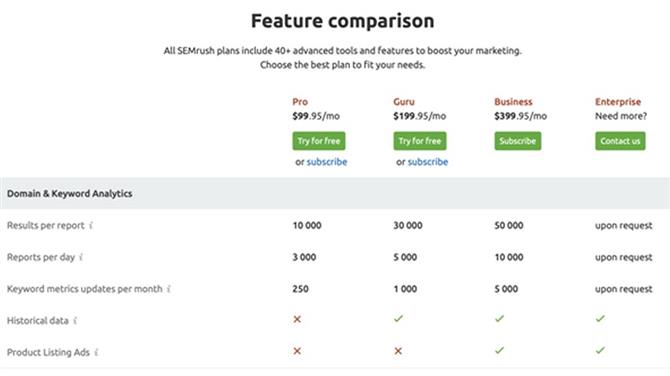
Task: Select the Enterprise plan heading
Action: tap(618, 102)
